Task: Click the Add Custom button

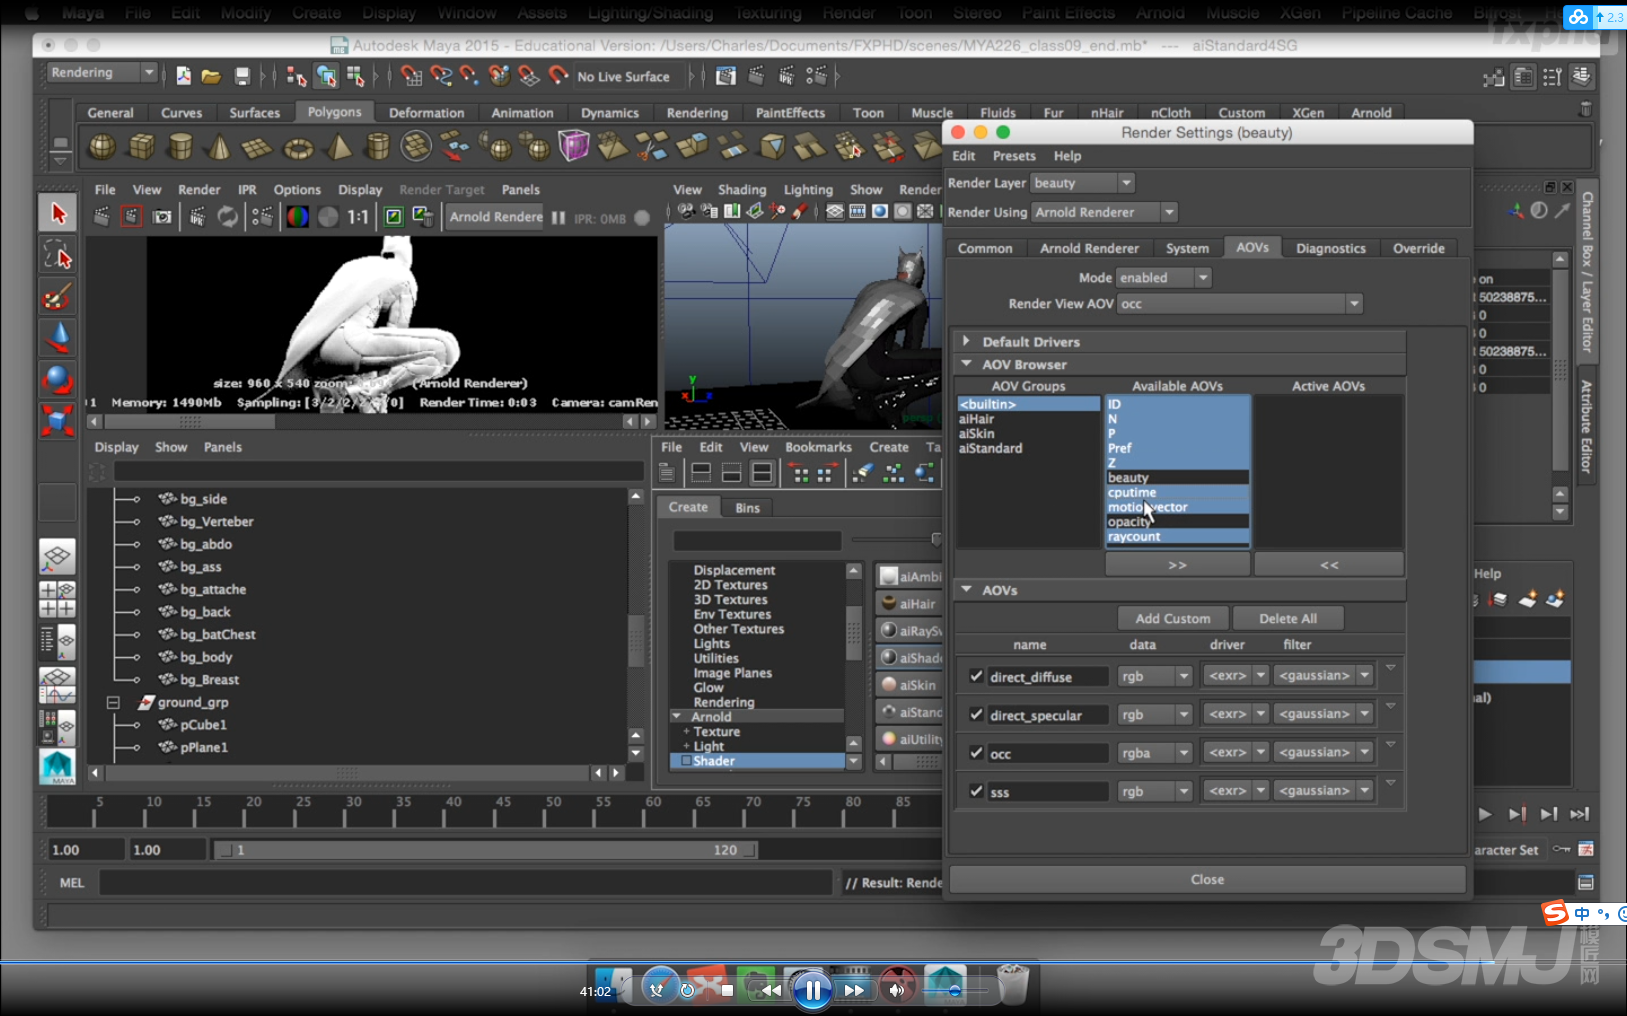Action: 1172,619
